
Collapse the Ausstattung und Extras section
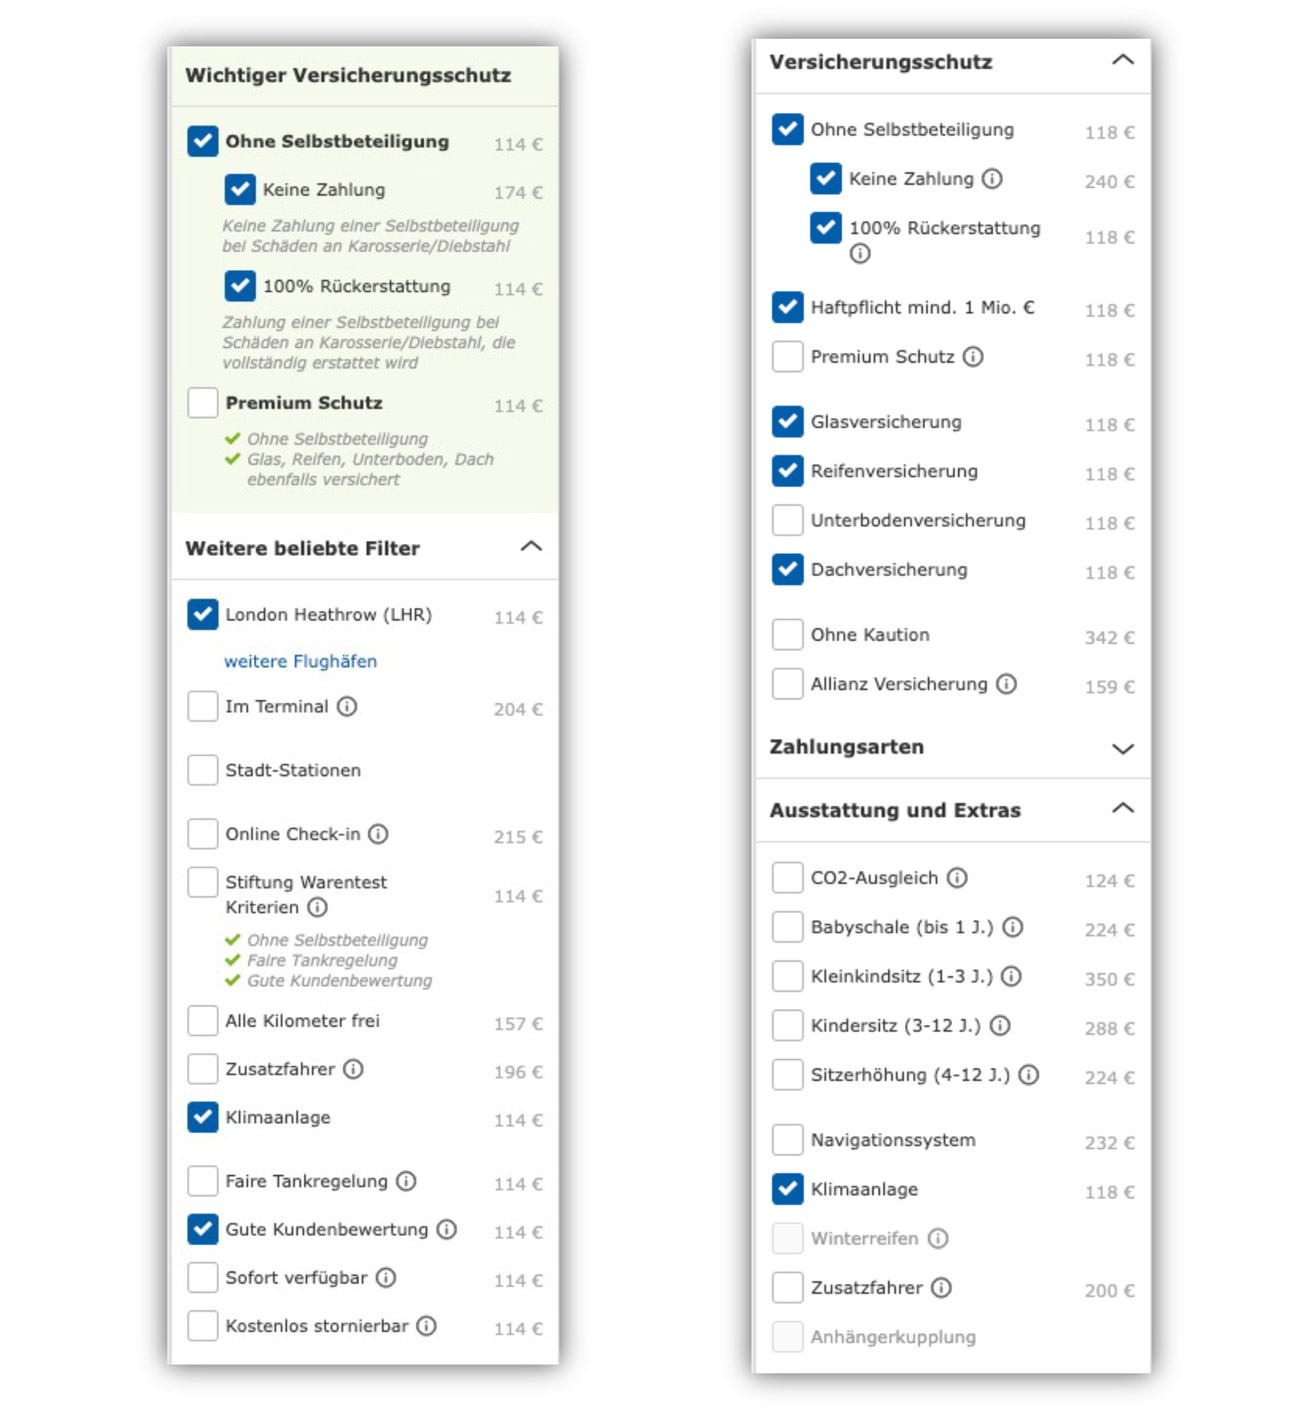point(1123,808)
